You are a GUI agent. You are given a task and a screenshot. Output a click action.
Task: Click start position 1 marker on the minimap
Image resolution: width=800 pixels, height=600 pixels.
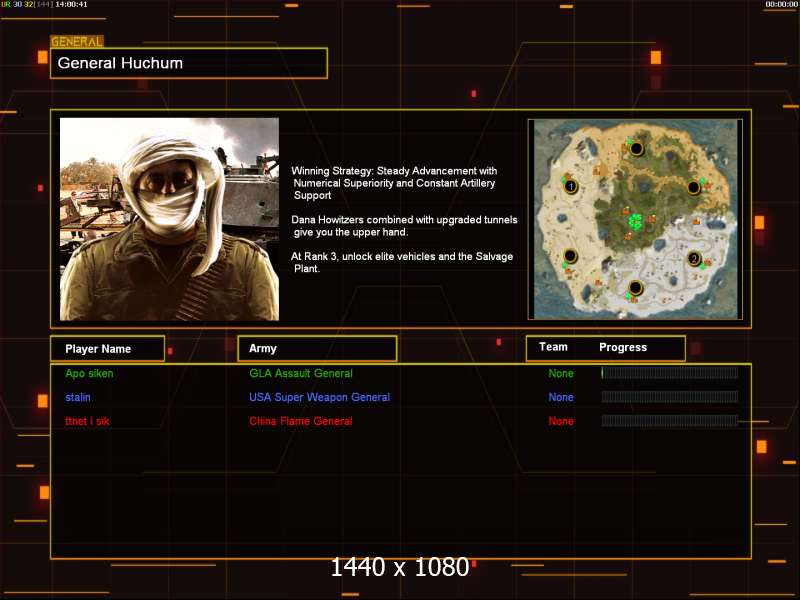(x=570, y=186)
